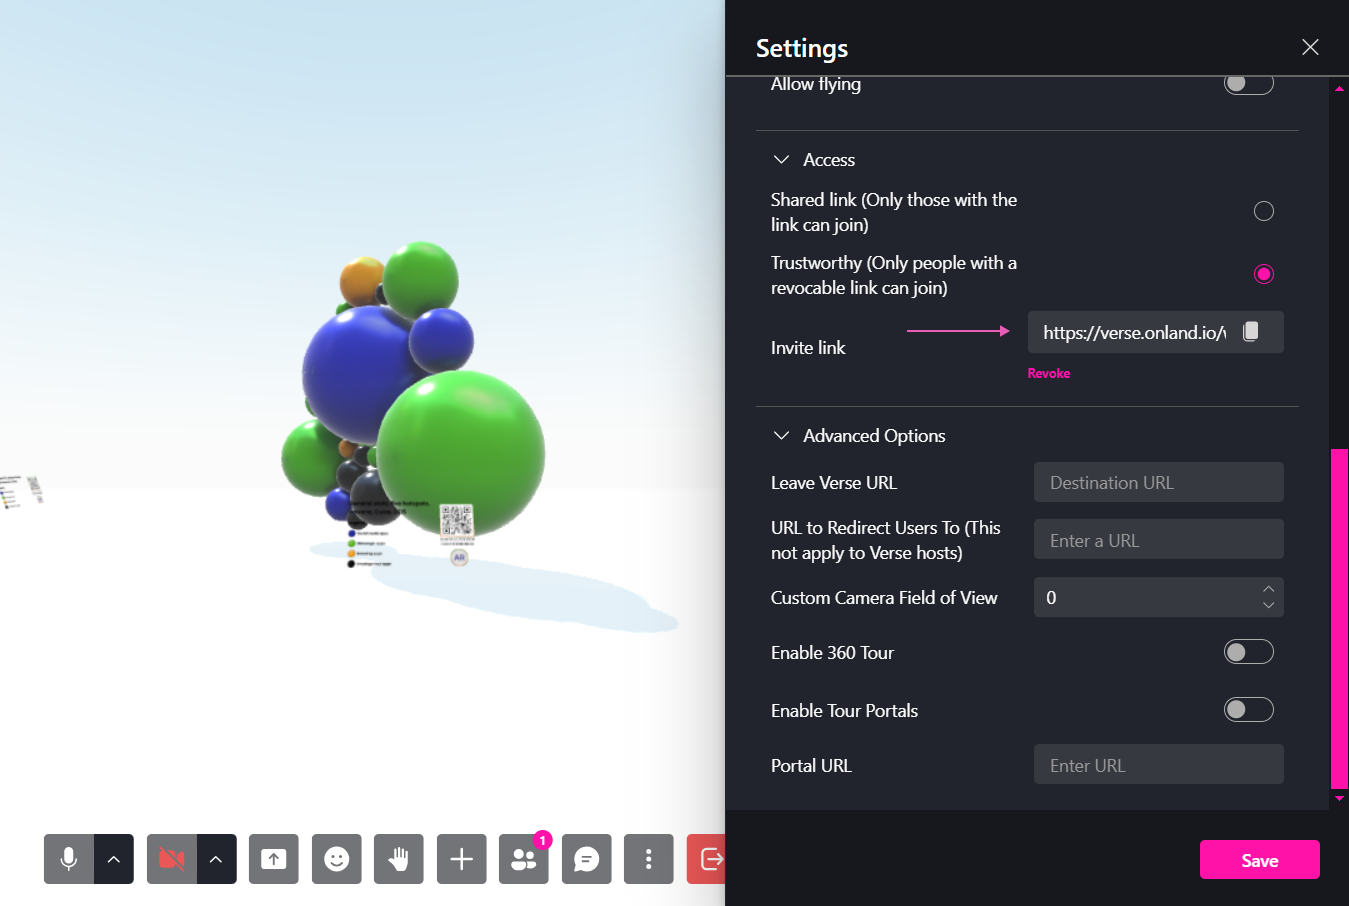This screenshot has height=906, width=1349.
Task: Click the Destination URL input field
Action: coord(1158,482)
